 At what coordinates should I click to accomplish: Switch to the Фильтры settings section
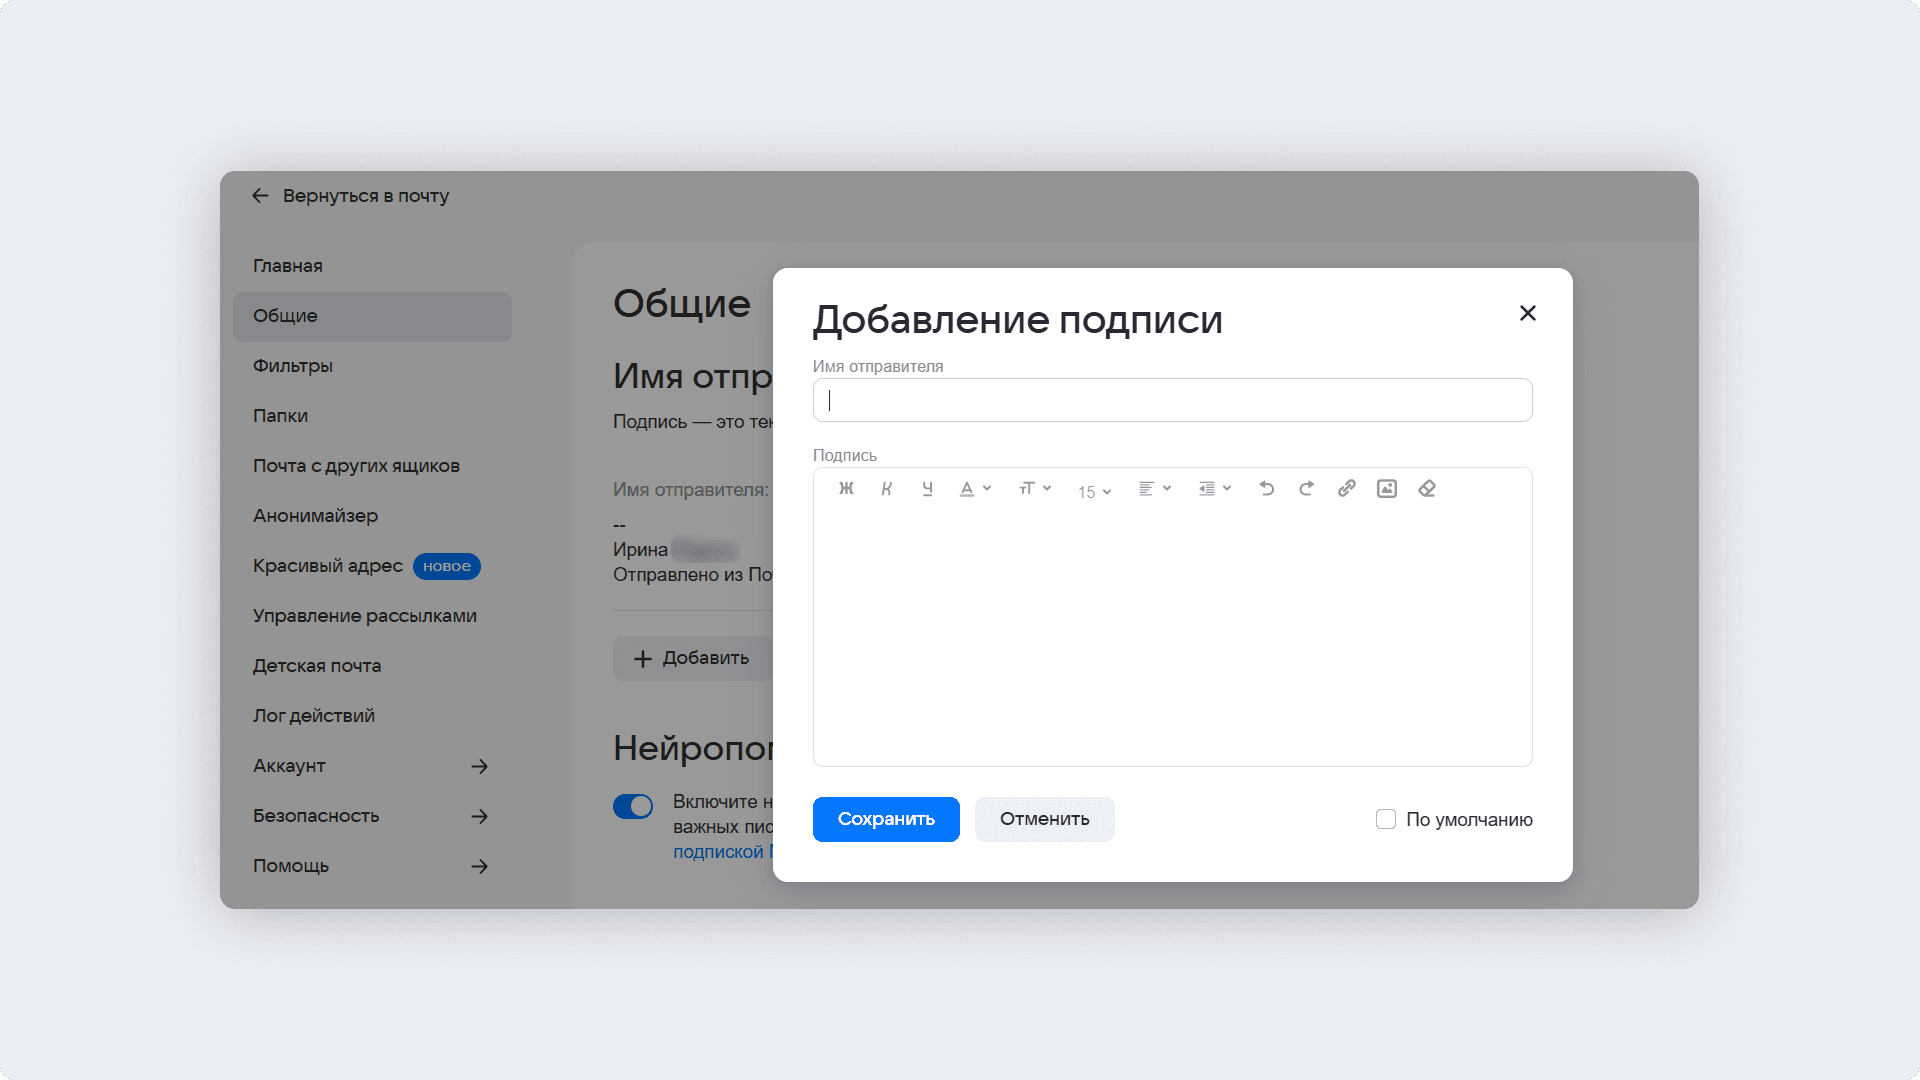[x=293, y=366]
